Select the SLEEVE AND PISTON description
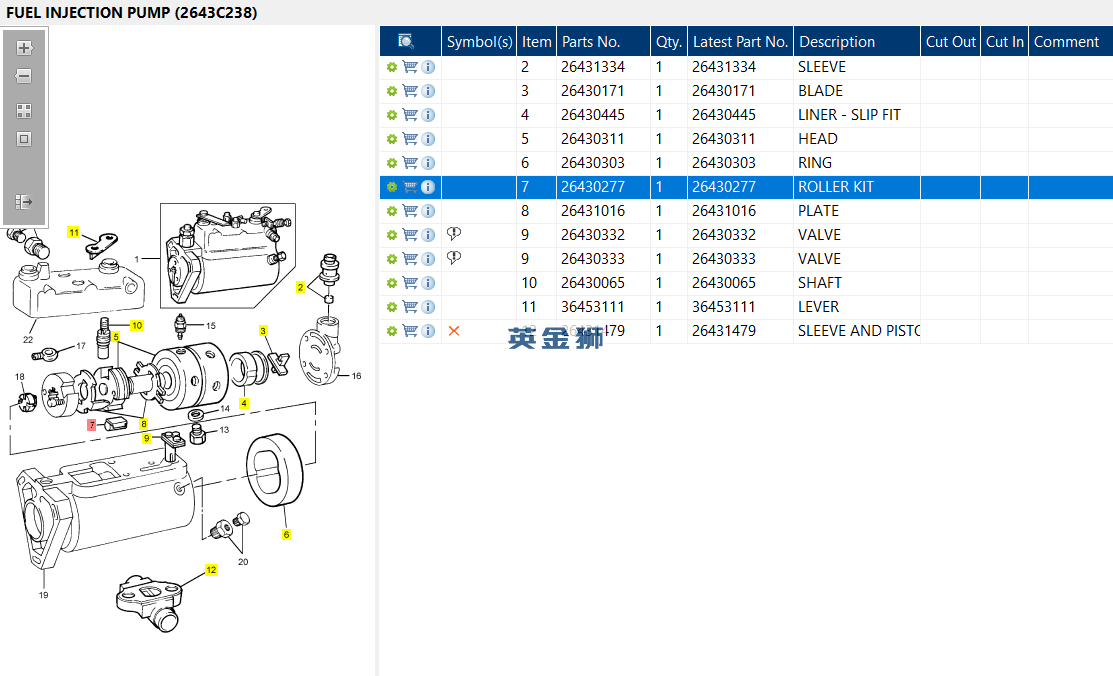This screenshot has height=676, width=1113. point(858,331)
